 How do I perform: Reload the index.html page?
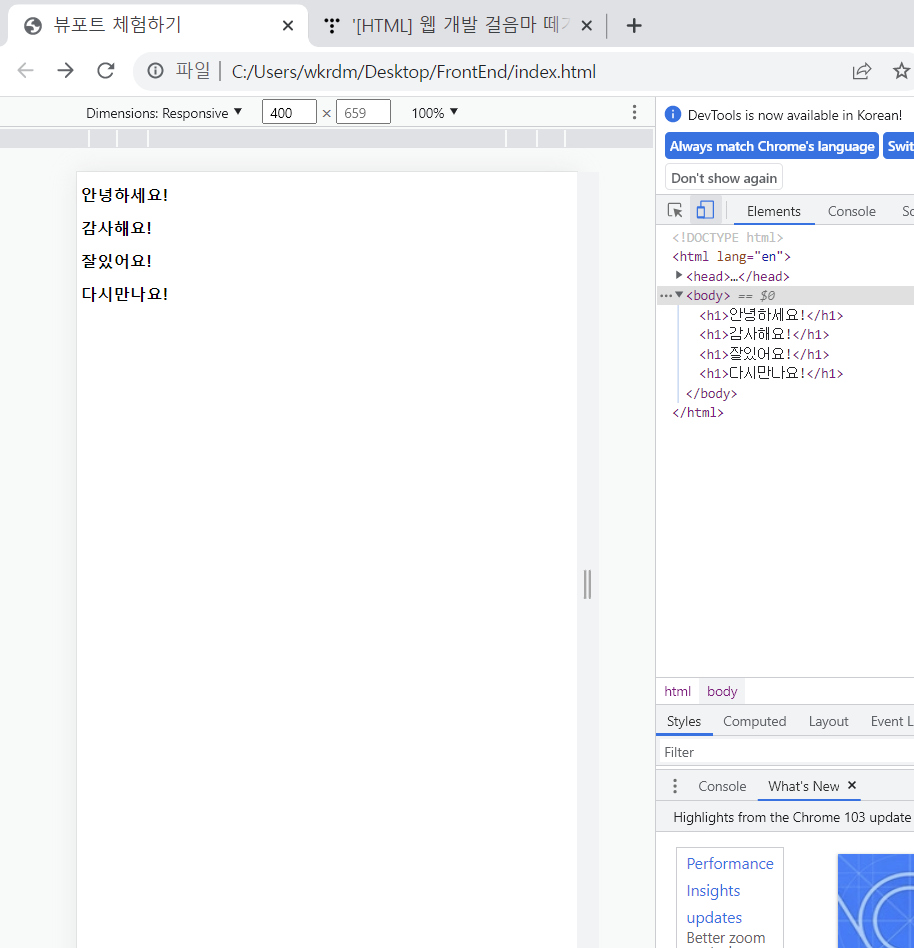pyautogui.click(x=106, y=71)
